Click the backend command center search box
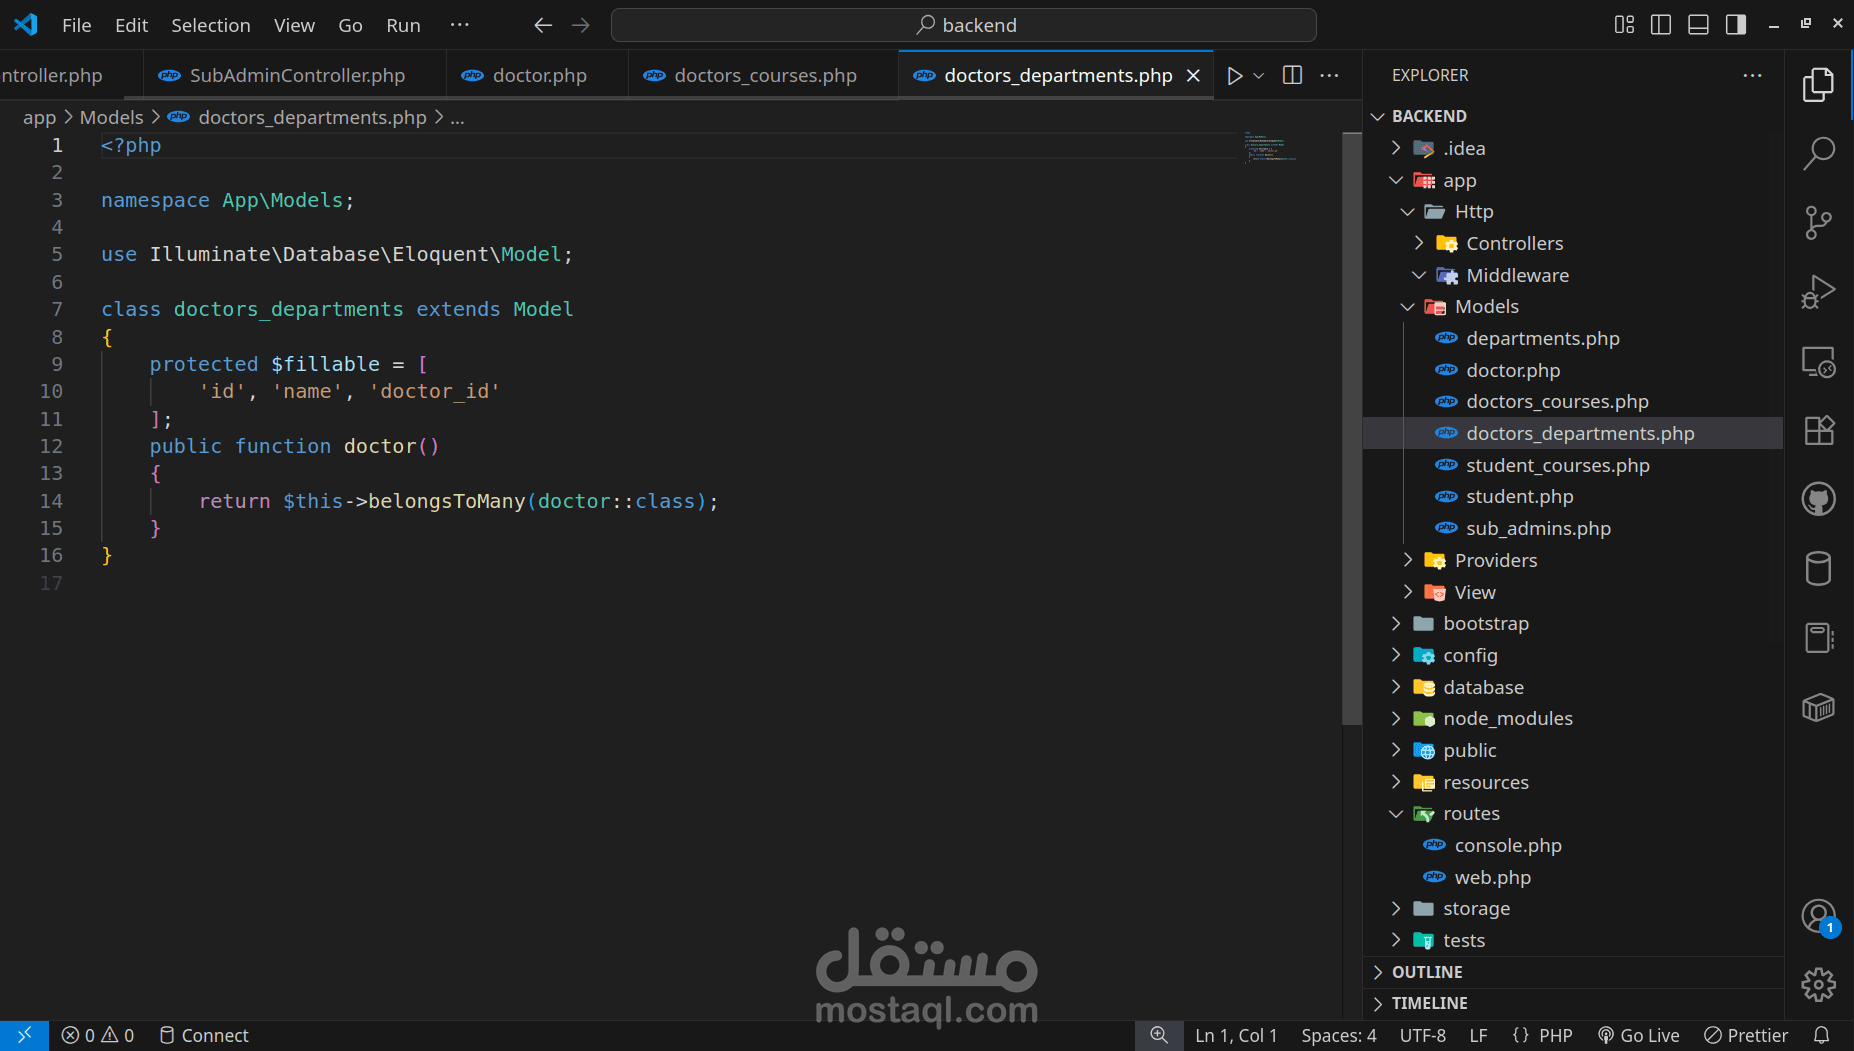The width and height of the screenshot is (1854, 1051). point(963,25)
